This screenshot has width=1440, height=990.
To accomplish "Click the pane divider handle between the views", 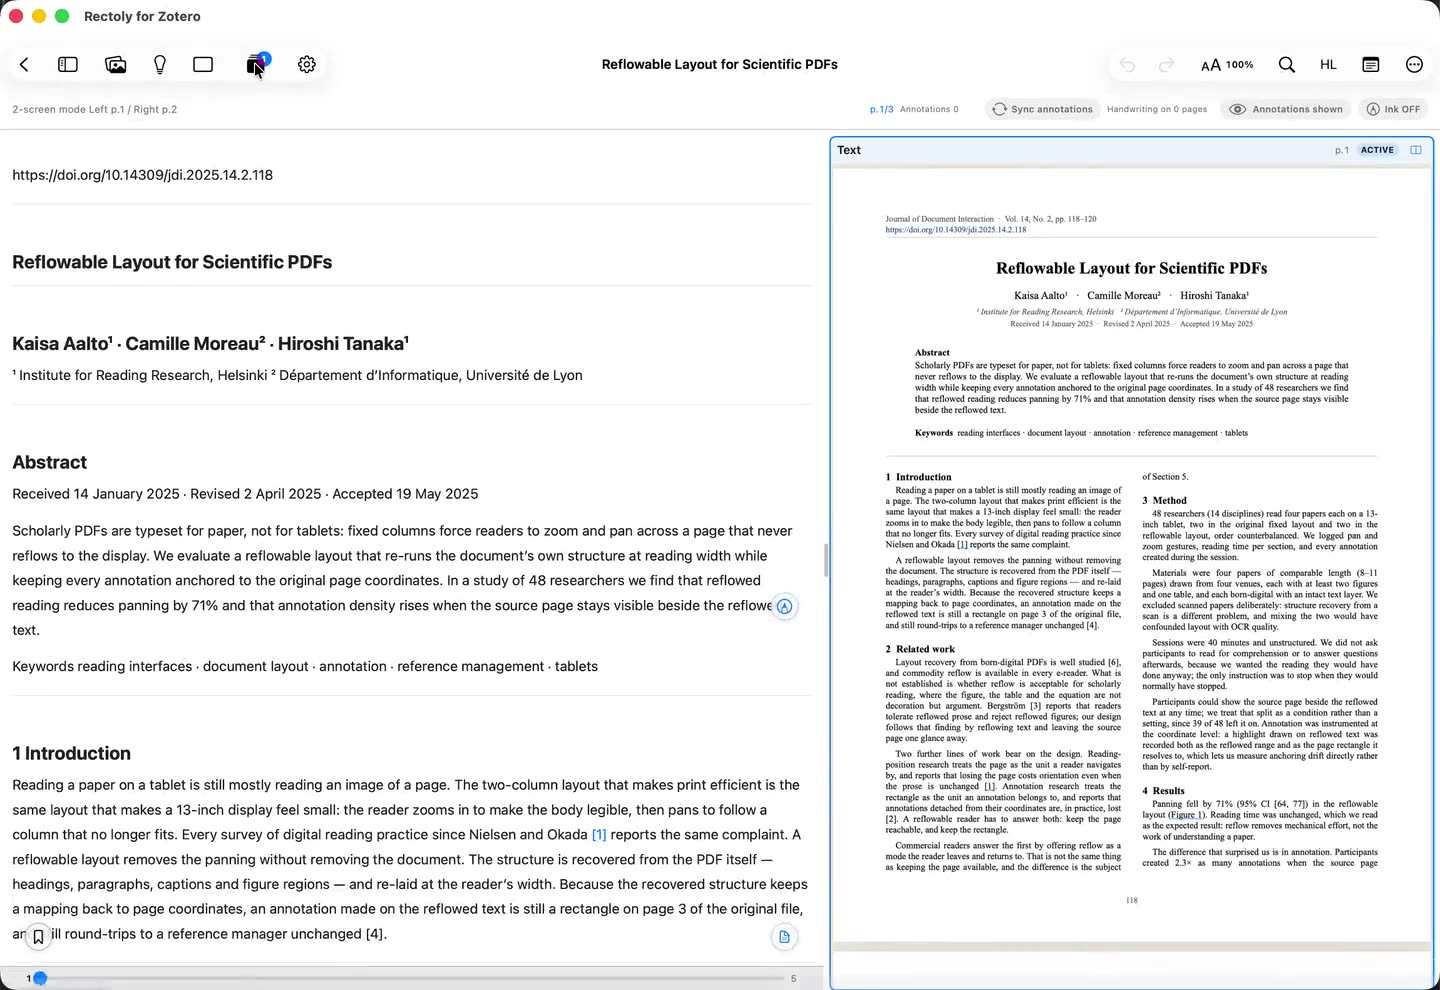I will pos(826,560).
